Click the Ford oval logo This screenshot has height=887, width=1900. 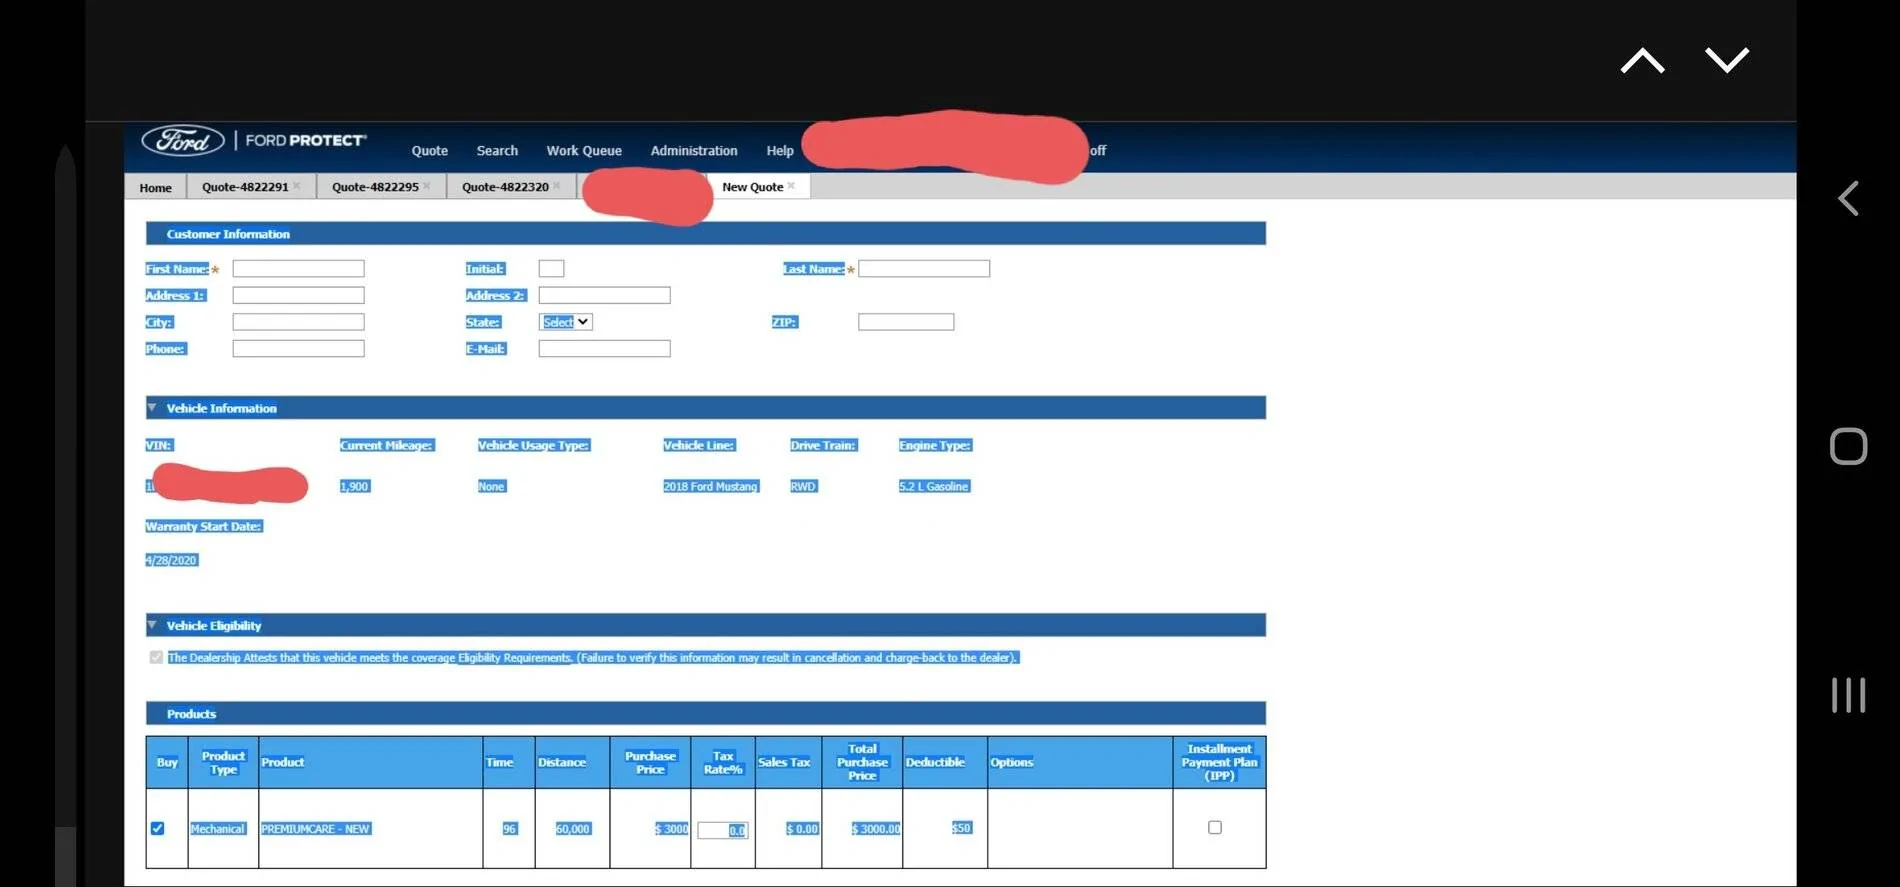(x=183, y=141)
